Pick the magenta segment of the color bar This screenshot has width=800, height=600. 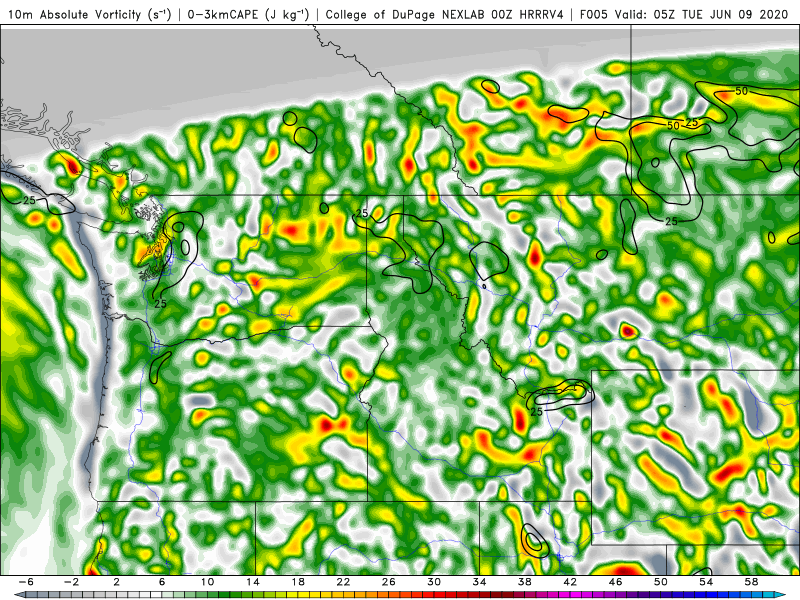[575, 594]
